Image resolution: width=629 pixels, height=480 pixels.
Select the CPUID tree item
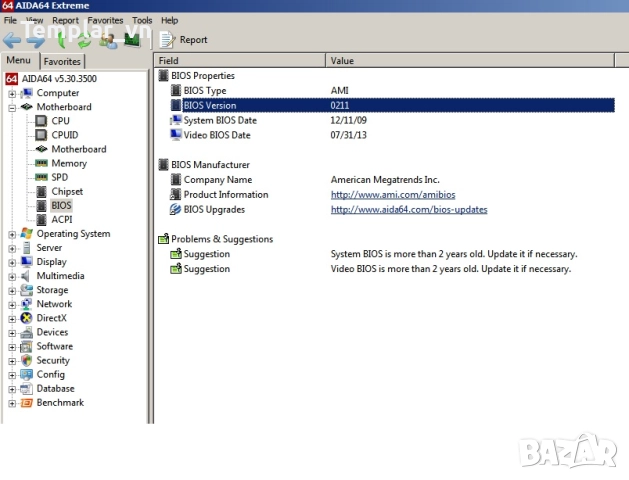click(64, 135)
